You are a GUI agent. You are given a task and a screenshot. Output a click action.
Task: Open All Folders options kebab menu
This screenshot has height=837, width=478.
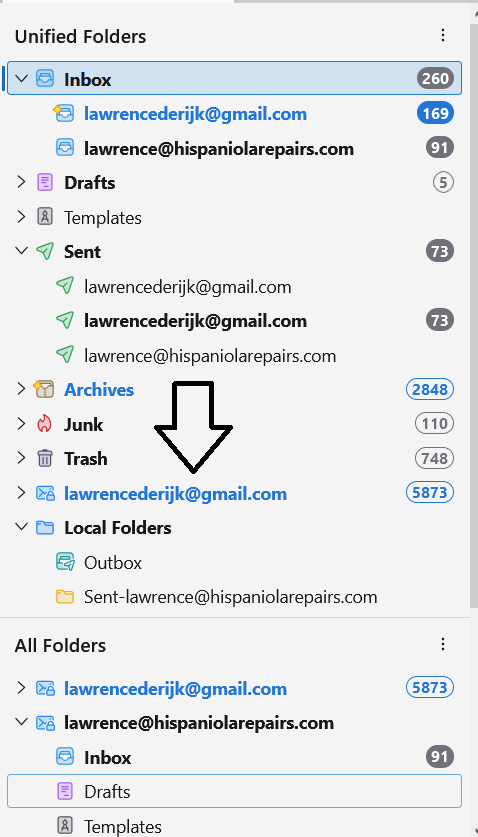click(x=442, y=644)
